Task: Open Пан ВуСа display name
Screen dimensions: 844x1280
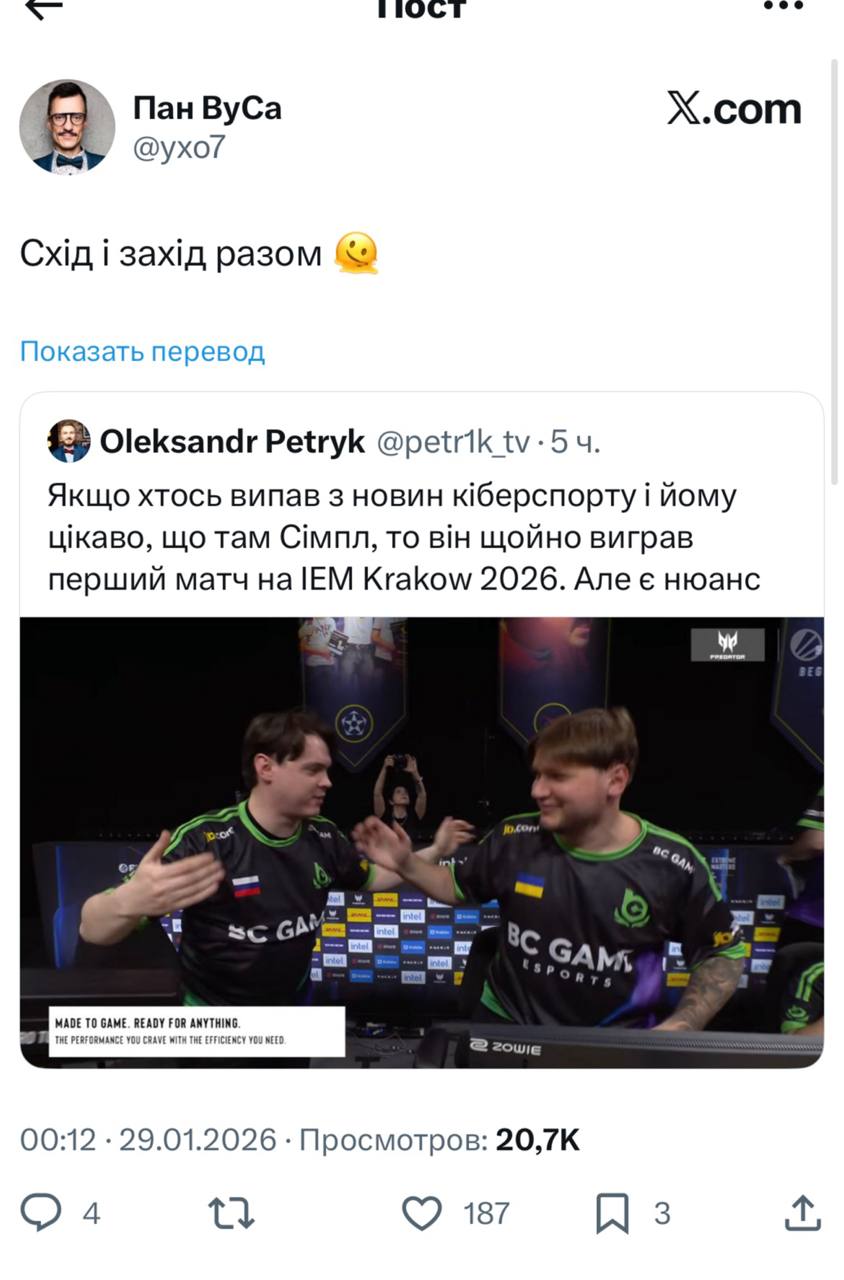Action: [x=207, y=108]
